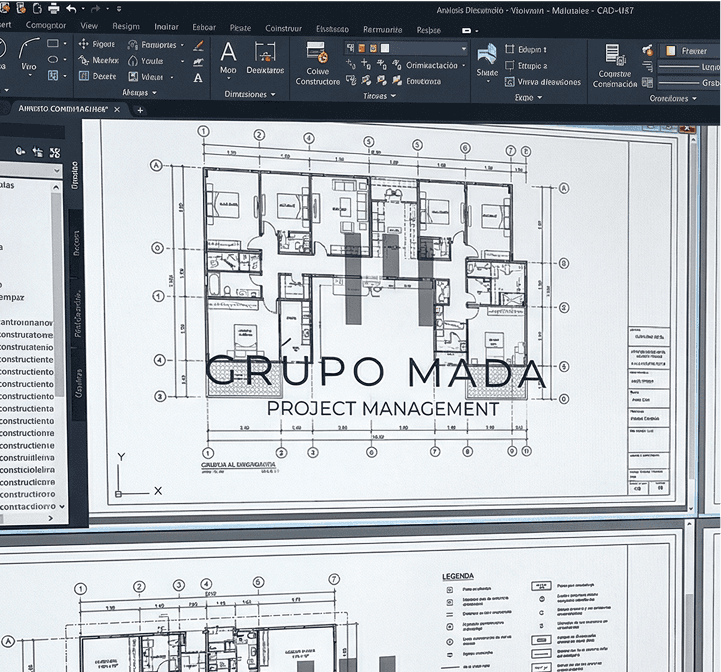
Task: Click the Edupn crop icon
Action: 509,49
